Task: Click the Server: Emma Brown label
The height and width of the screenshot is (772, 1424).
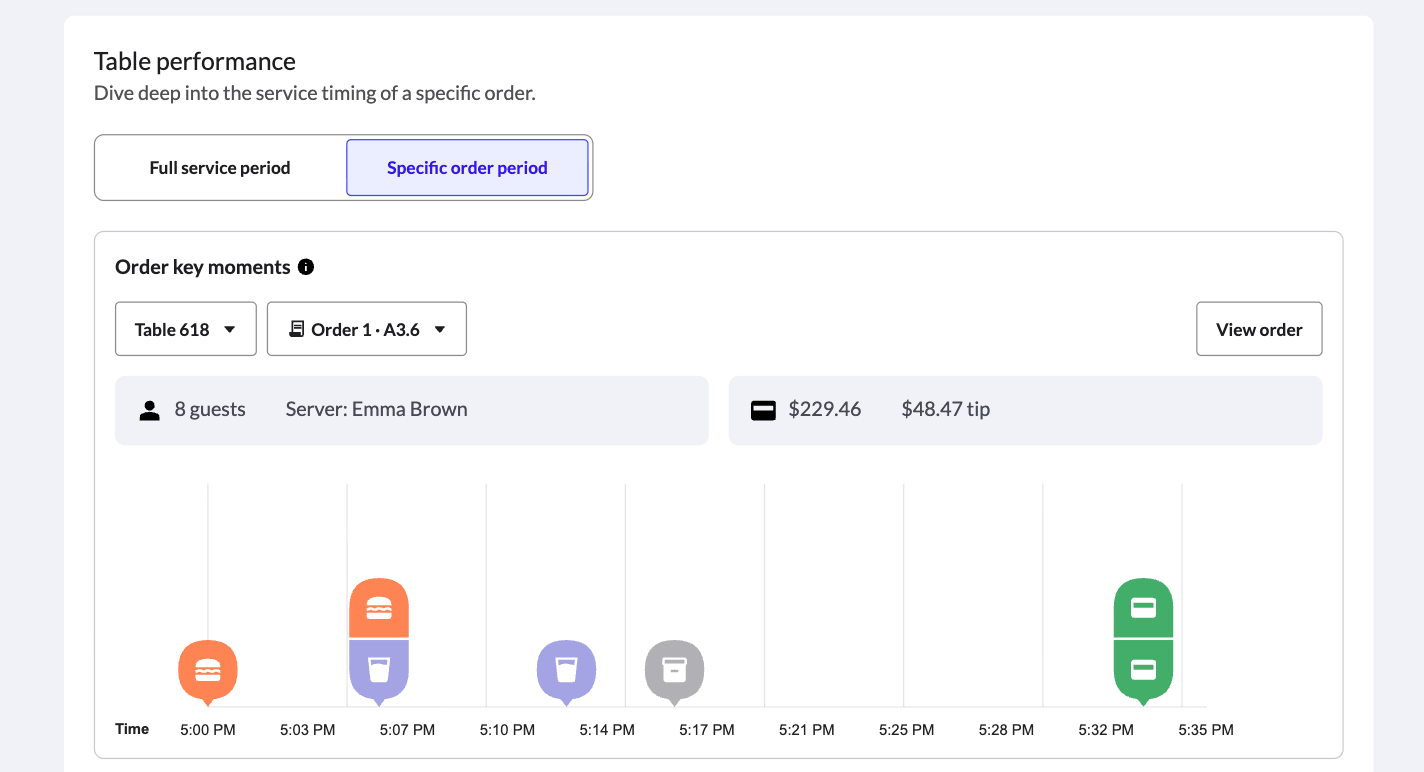Action: (x=376, y=409)
